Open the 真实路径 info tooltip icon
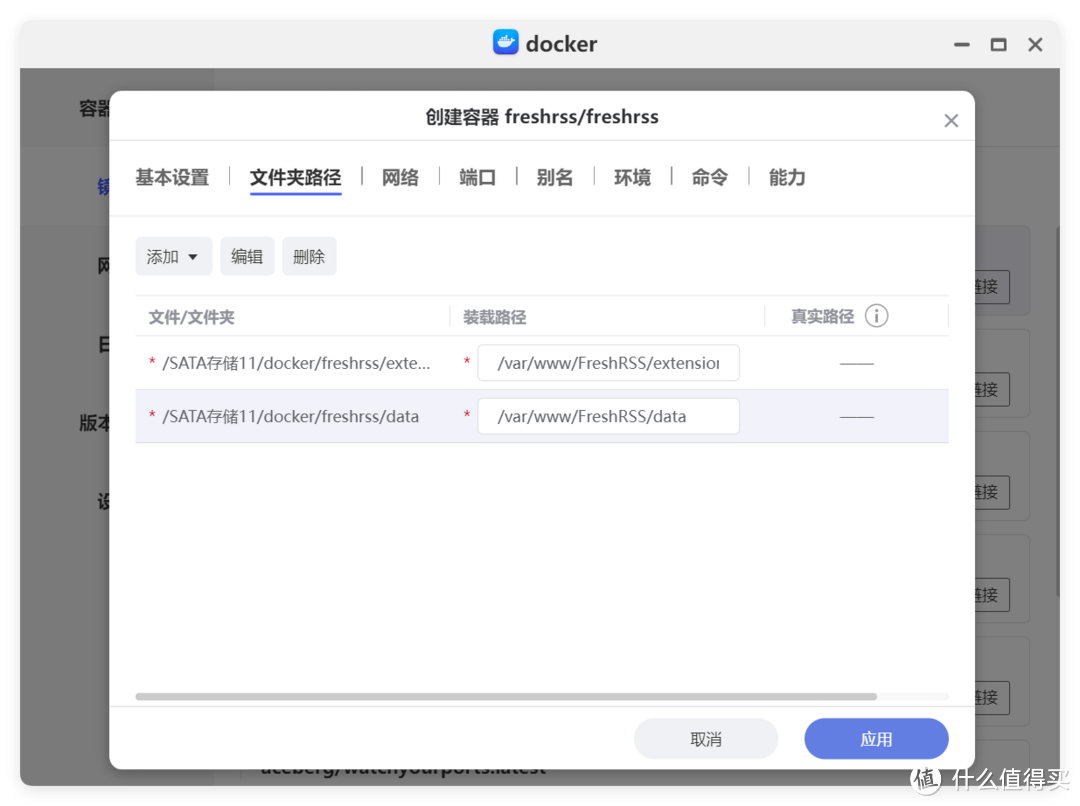Screen dimensions: 1080x806 (x=877, y=316)
